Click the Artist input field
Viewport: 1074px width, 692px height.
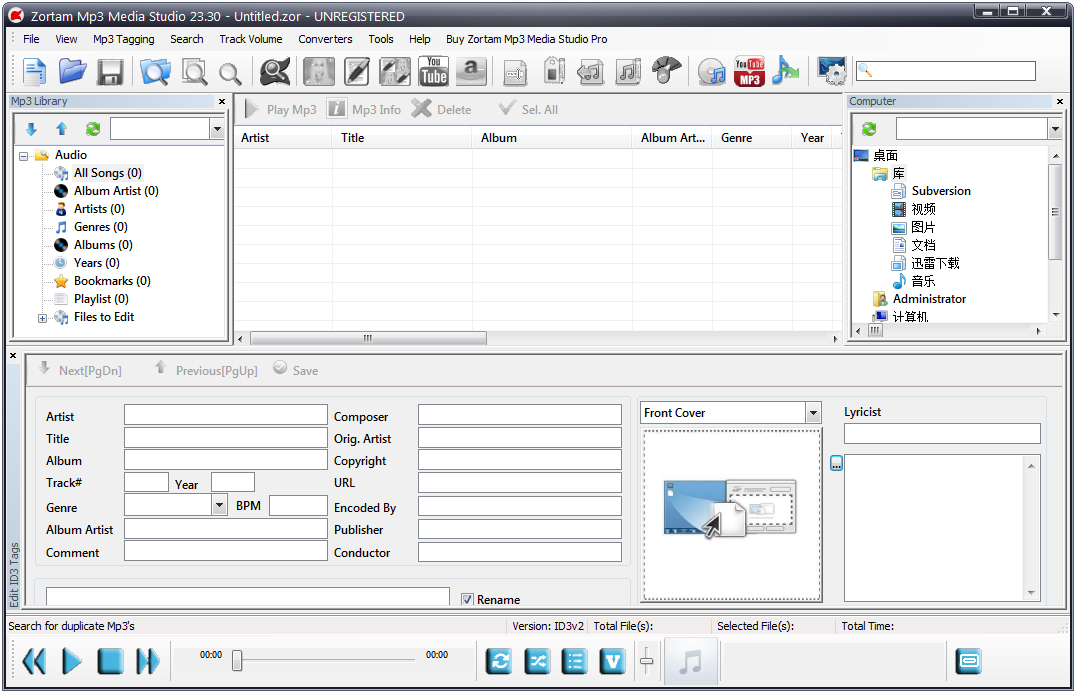tap(225, 415)
